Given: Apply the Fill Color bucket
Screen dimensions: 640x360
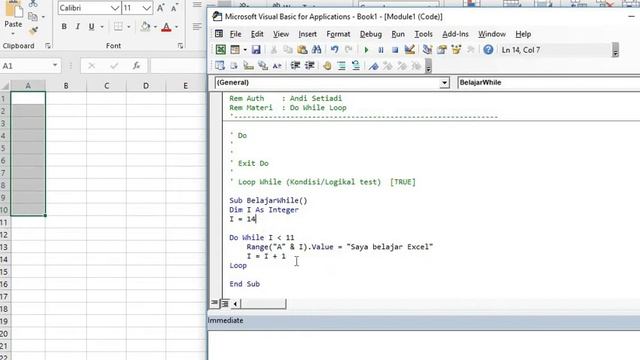Looking at the screenshot, I should [x=145, y=27].
